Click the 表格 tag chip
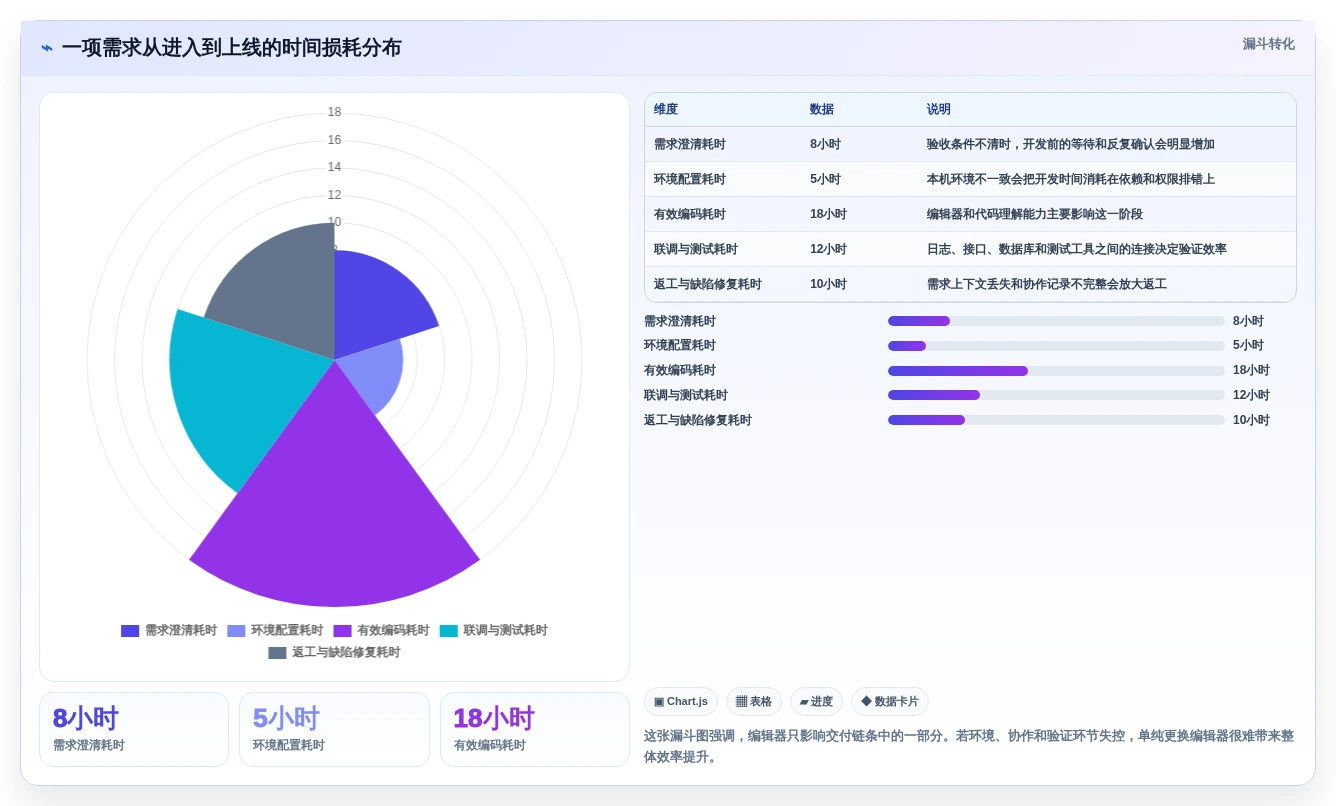The height and width of the screenshot is (806, 1336). 754,702
